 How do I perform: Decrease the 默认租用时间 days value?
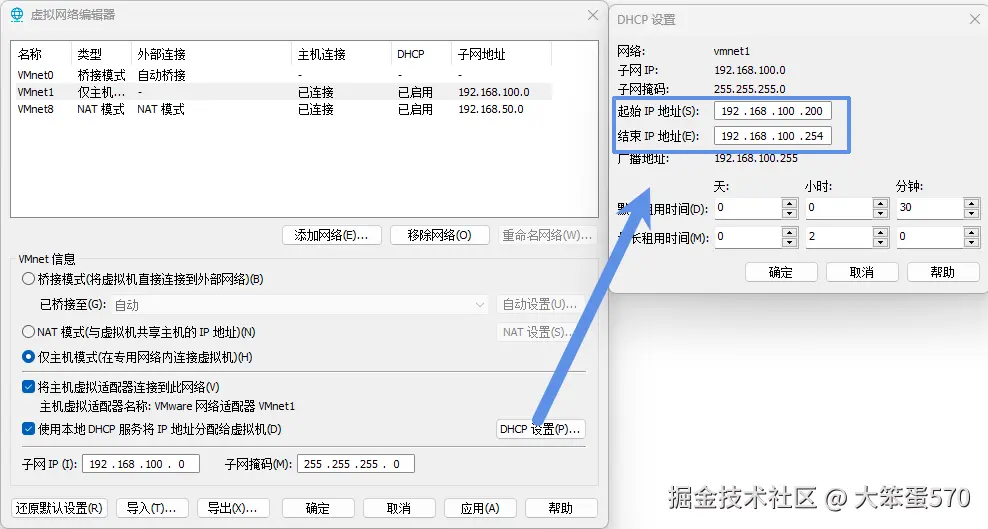[790, 213]
